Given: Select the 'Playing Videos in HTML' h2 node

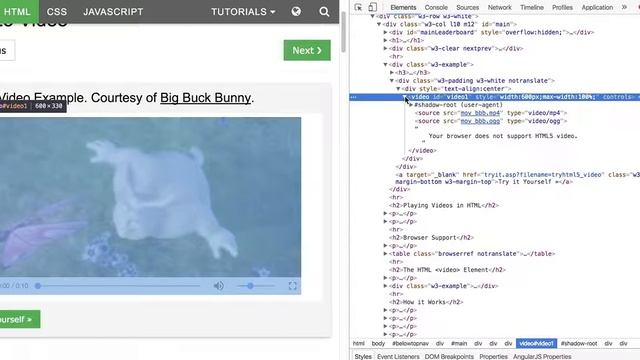Looking at the screenshot, I should click(x=444, y=205).
